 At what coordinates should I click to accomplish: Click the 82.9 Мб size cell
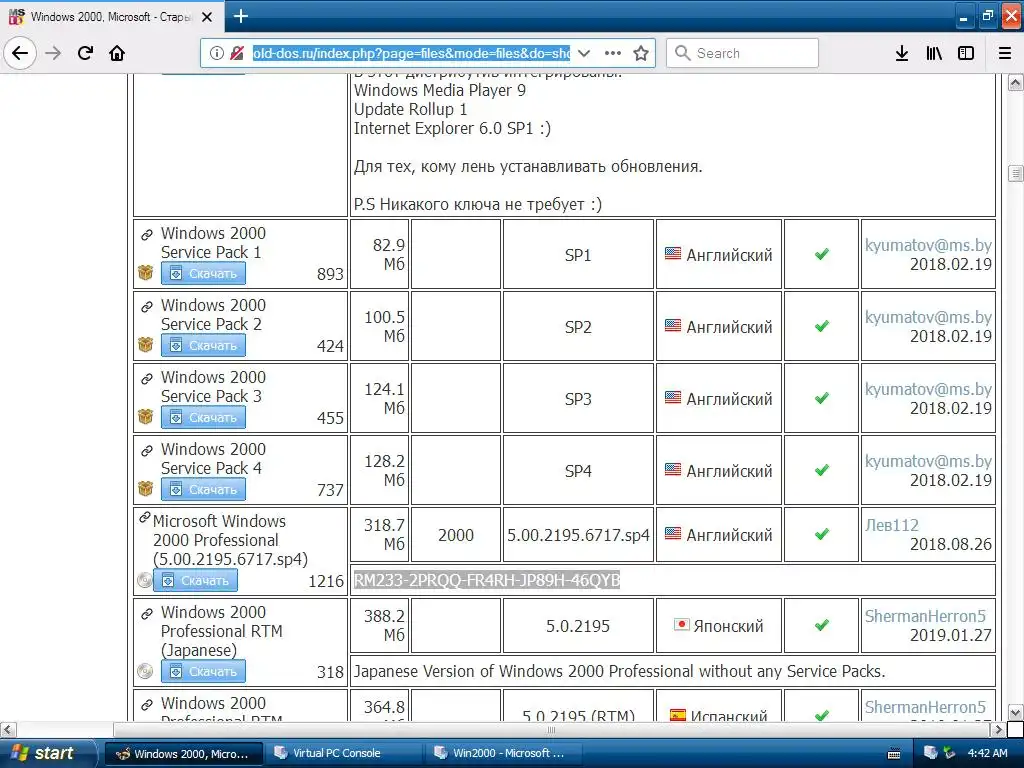click(380, 255)
